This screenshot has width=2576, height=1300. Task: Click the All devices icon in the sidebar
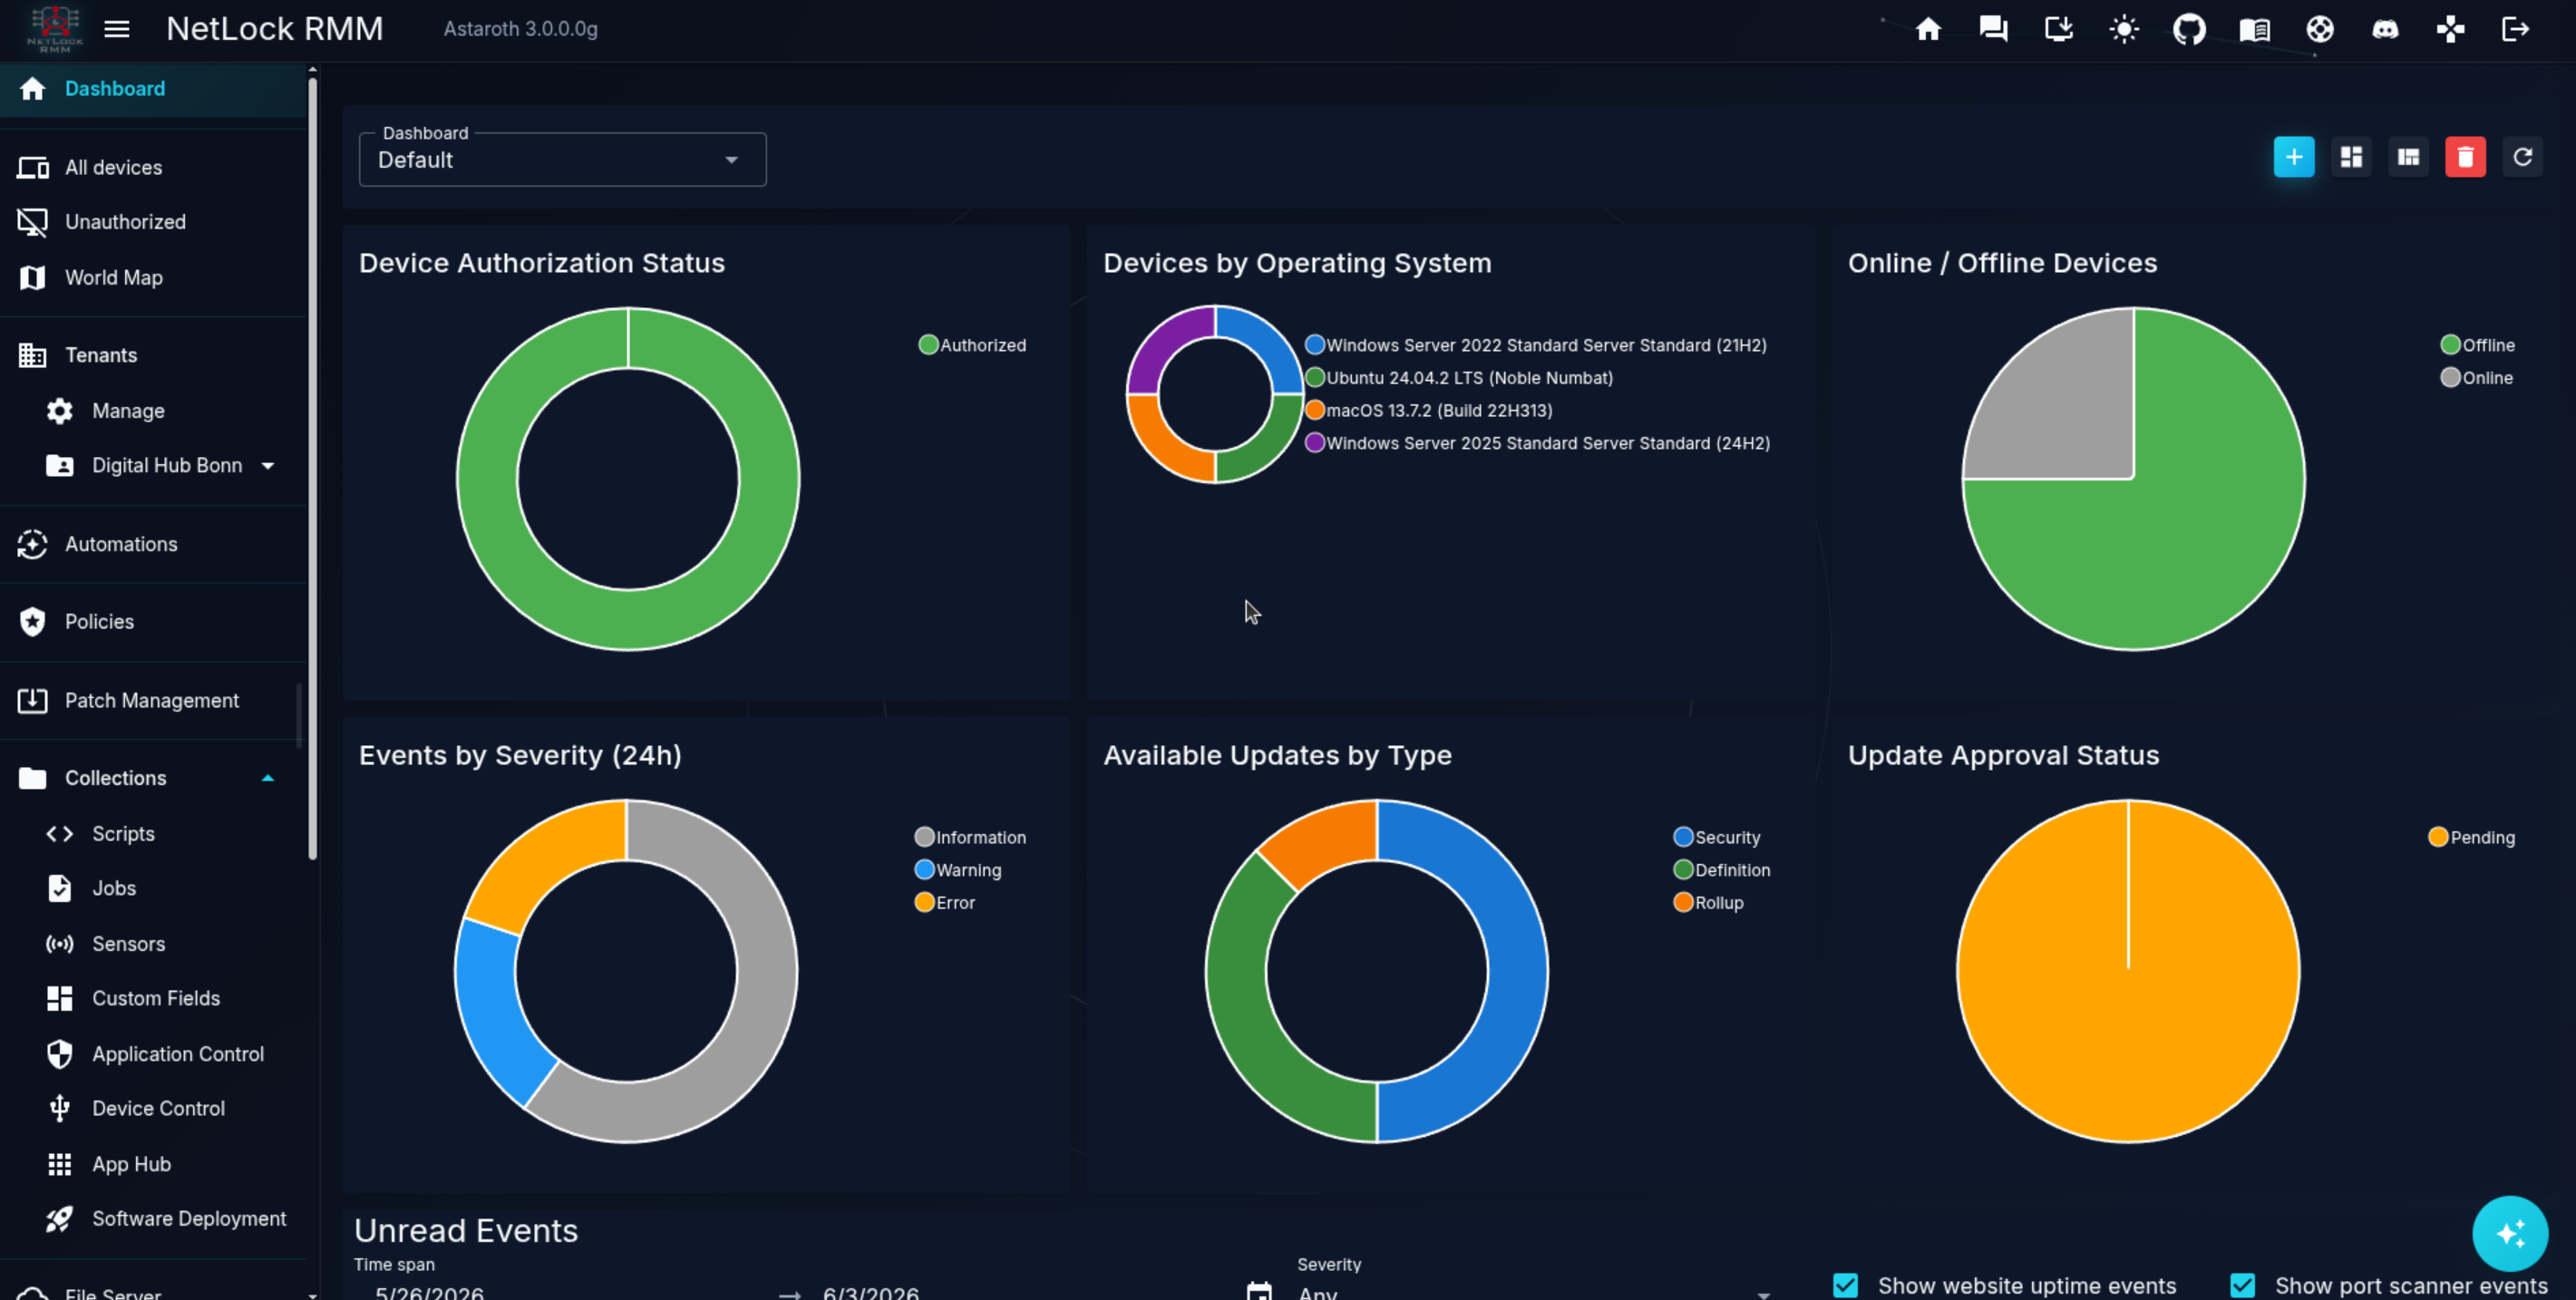[x=33, y=167]
